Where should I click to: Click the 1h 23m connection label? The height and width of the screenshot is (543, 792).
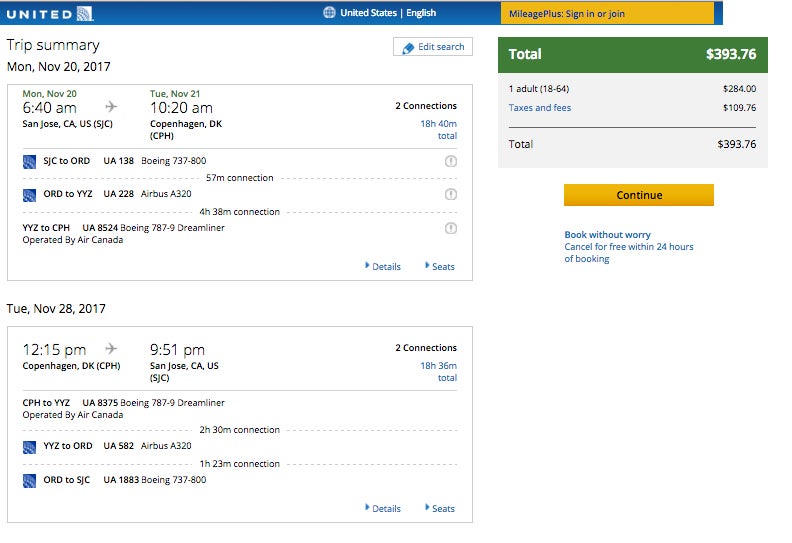click(239, 464)
